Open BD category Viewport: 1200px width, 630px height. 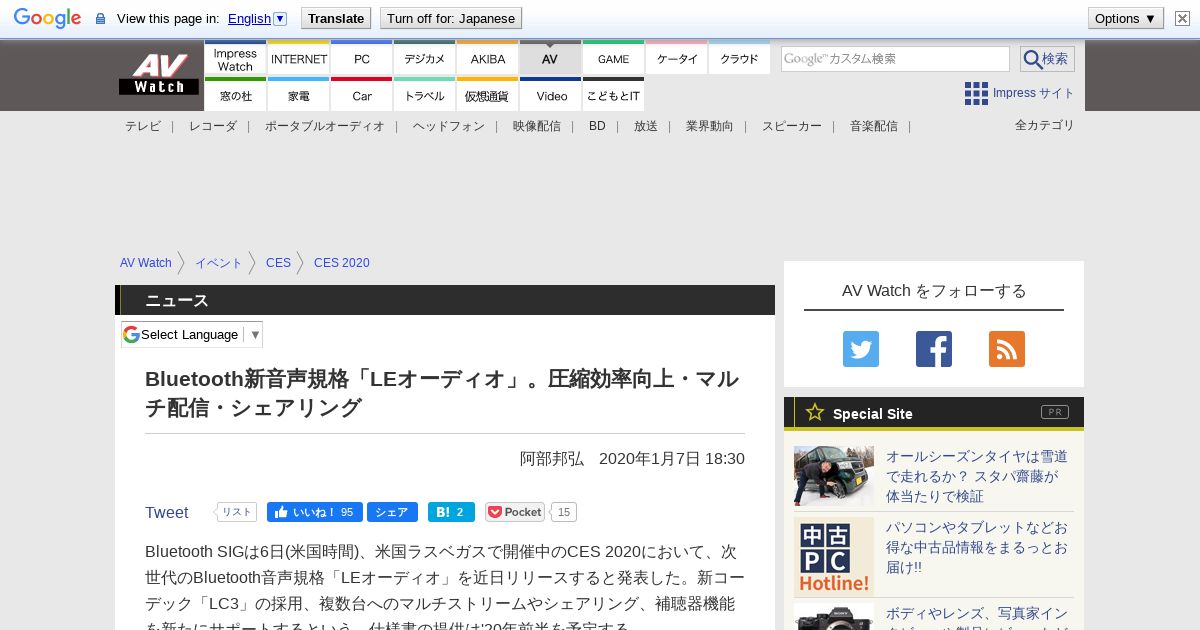tap(597, 126)
